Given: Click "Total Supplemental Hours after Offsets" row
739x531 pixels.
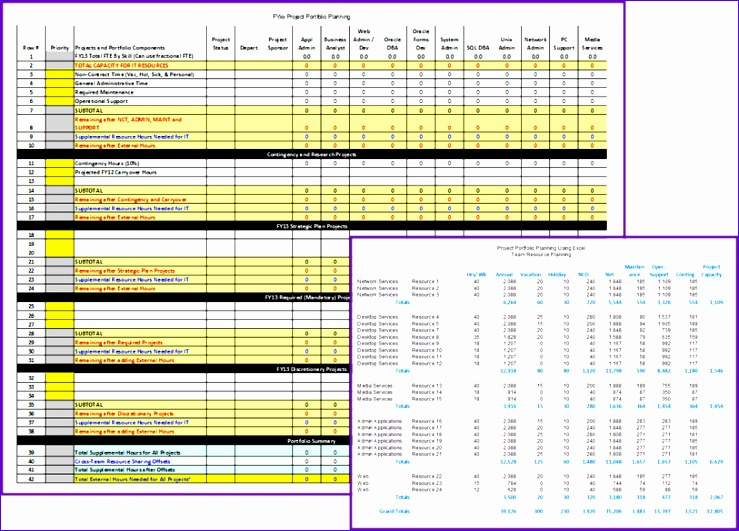Looking at the screenshot, I should (125, 470).
